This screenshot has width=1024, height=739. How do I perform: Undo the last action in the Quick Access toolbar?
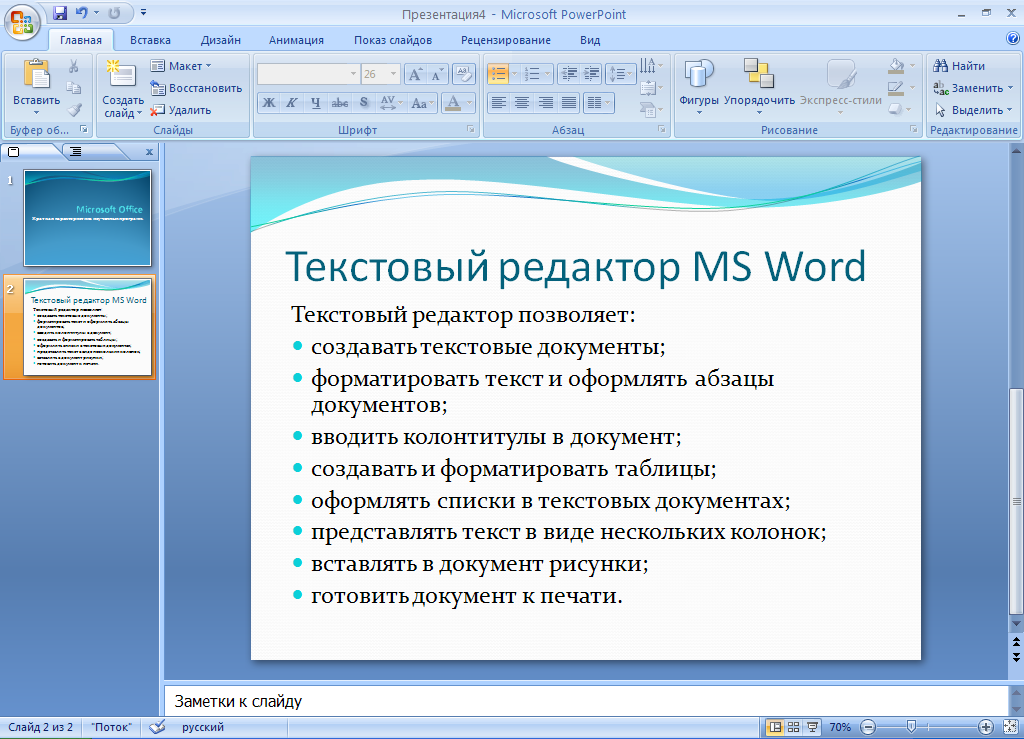point(82,12)
